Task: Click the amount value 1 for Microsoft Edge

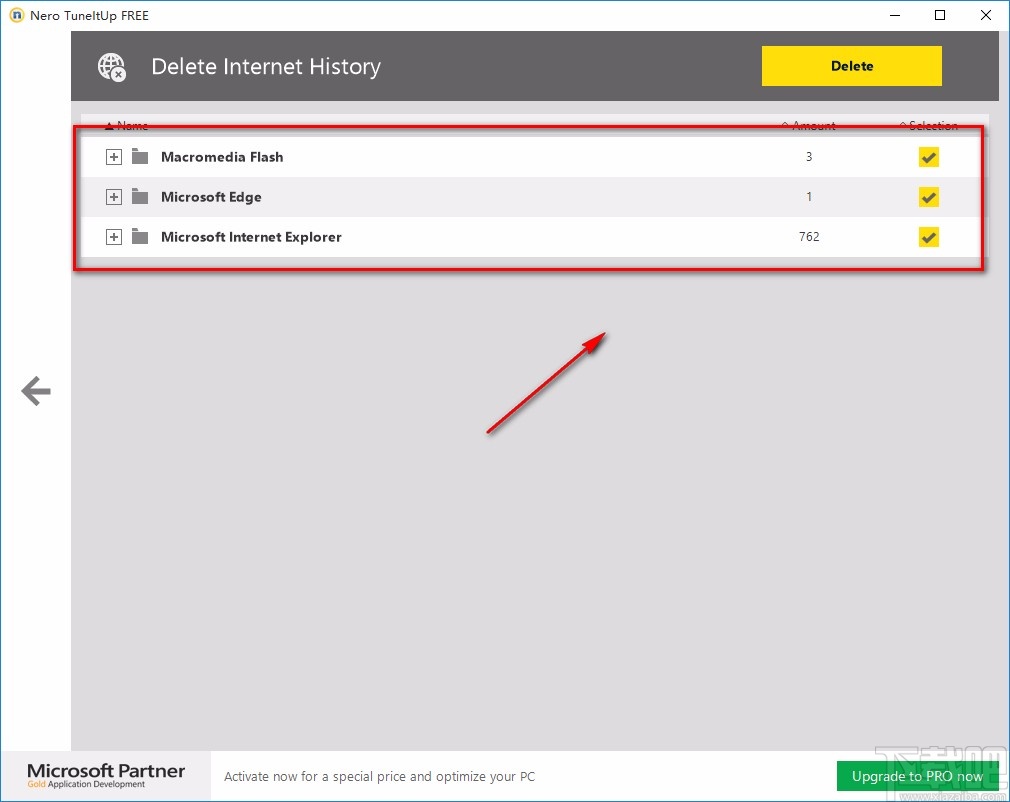Action: pos(809,196)
